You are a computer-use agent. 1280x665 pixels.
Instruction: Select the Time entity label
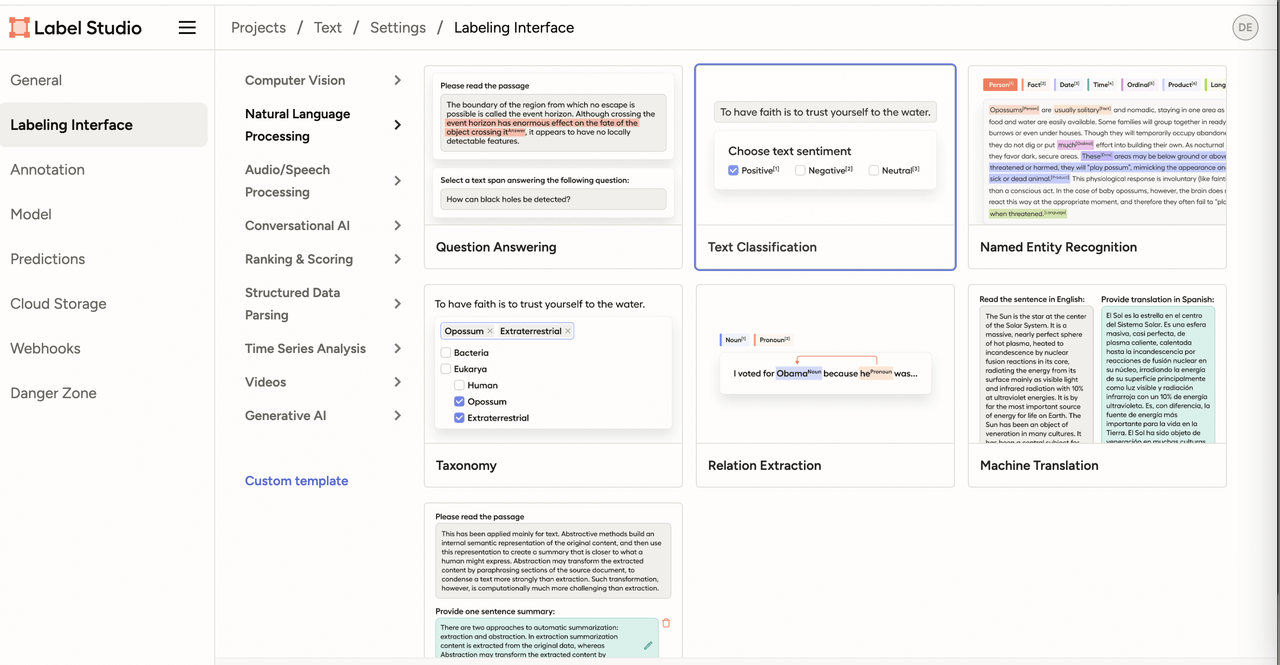(1101, 85)
